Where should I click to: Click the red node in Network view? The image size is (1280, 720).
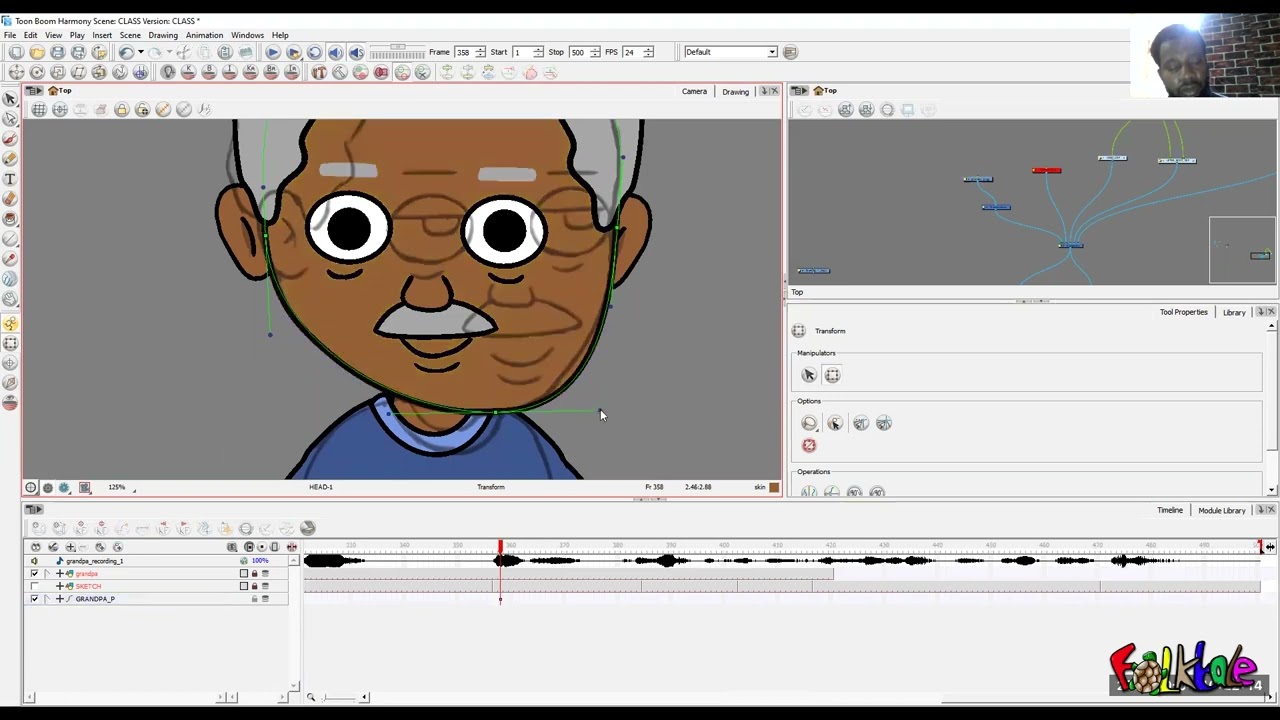tap(1046, 170)
